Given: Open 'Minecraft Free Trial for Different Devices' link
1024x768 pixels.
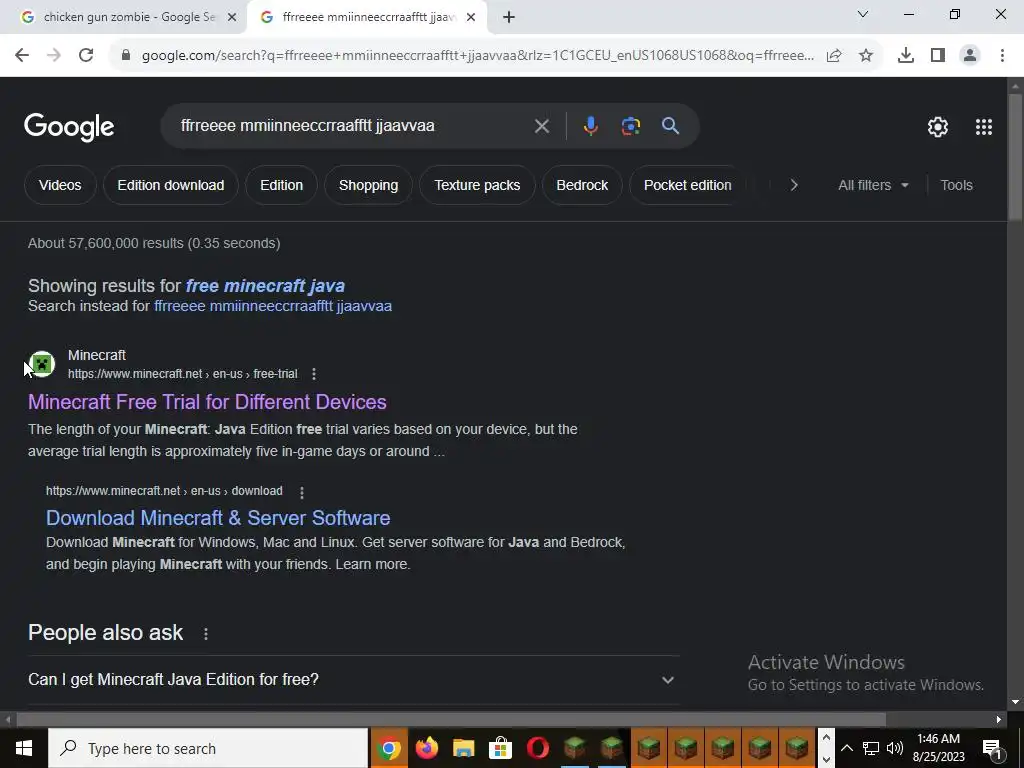Looking at the screenshot, I should pyautogui.click(x=207, y=402).
